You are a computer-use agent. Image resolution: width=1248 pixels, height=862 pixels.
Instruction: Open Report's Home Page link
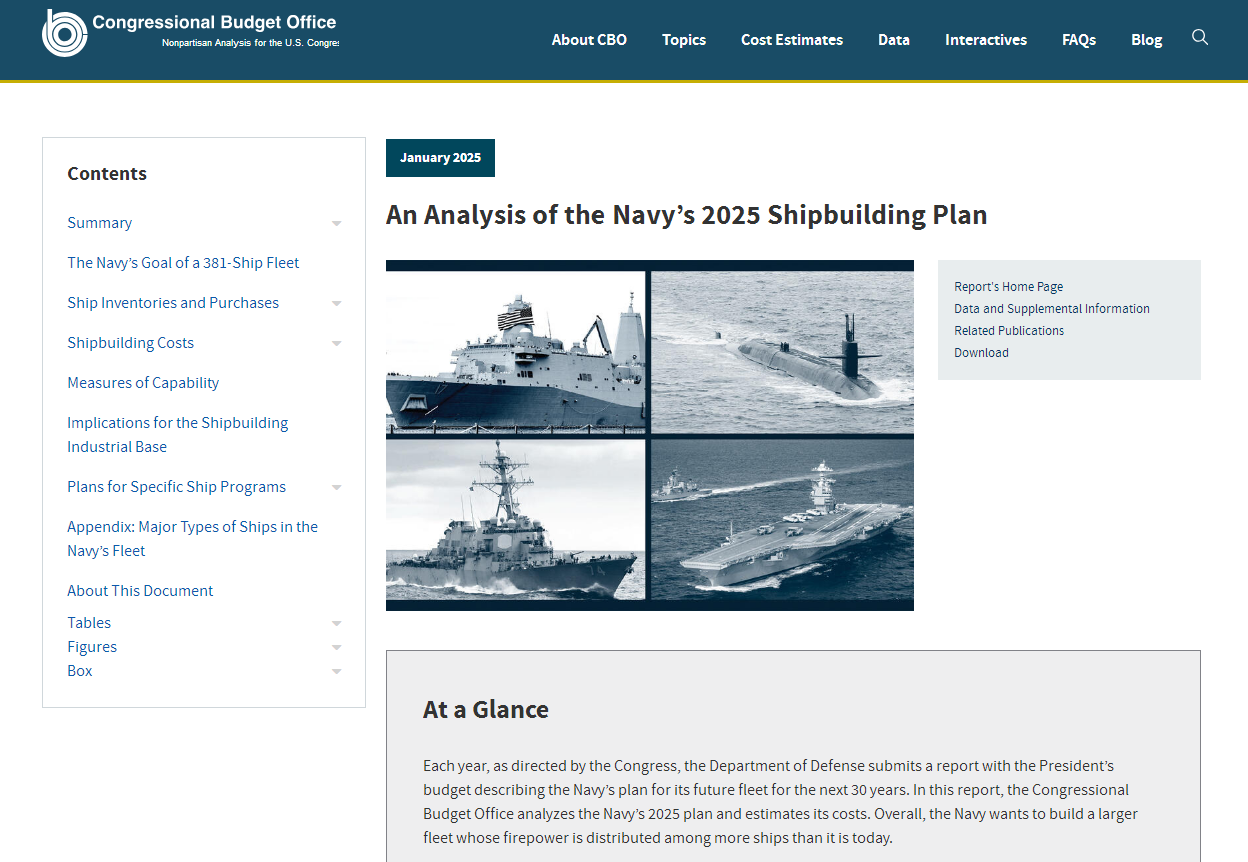1008,287
